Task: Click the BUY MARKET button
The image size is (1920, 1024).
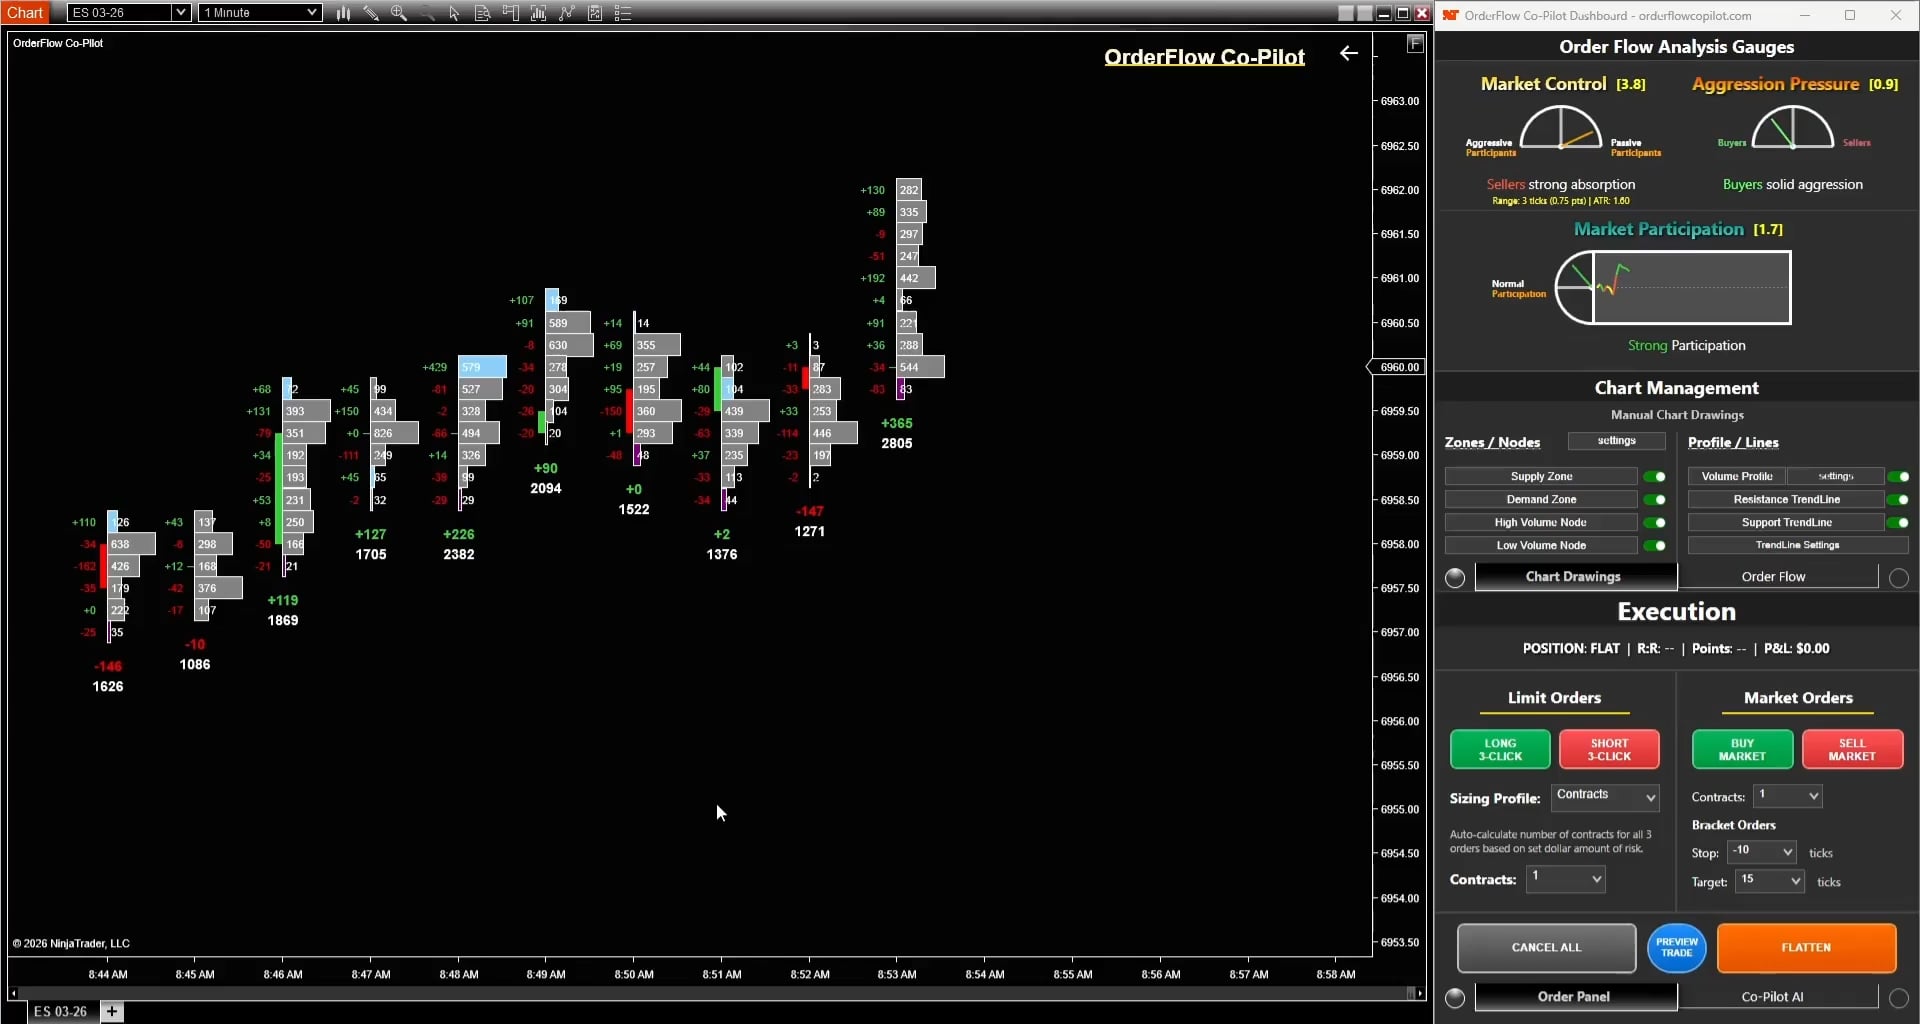Action: click(1741, 750)
